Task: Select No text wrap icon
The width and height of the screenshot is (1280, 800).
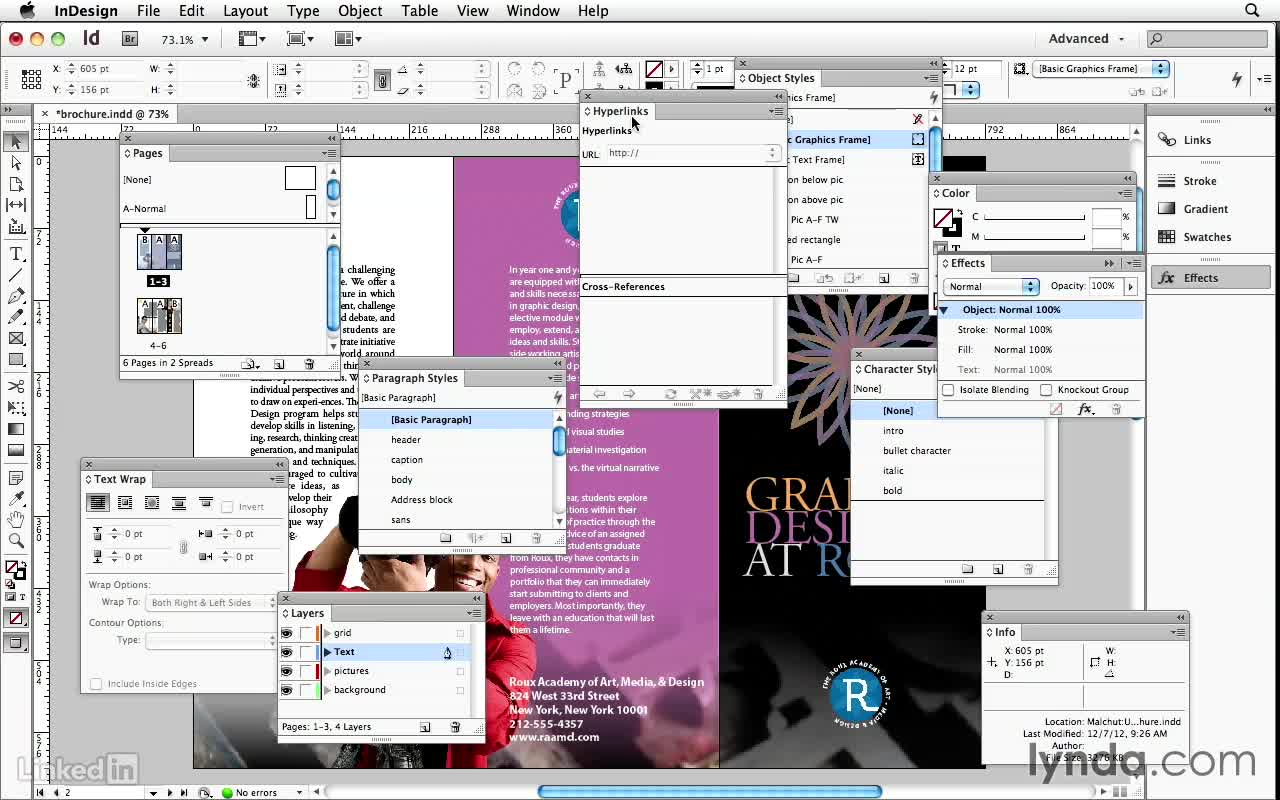Action: tap(98, 504)
